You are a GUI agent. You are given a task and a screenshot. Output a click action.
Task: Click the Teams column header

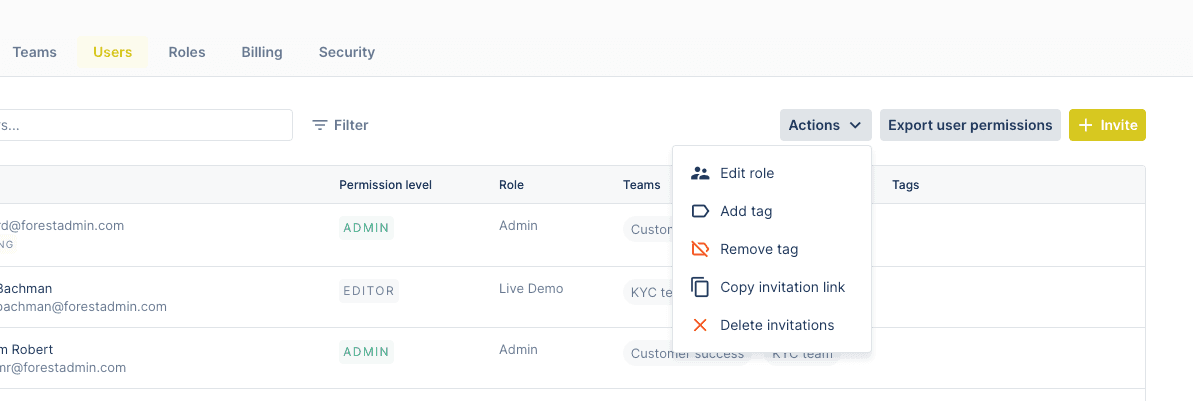click(641, 185)
